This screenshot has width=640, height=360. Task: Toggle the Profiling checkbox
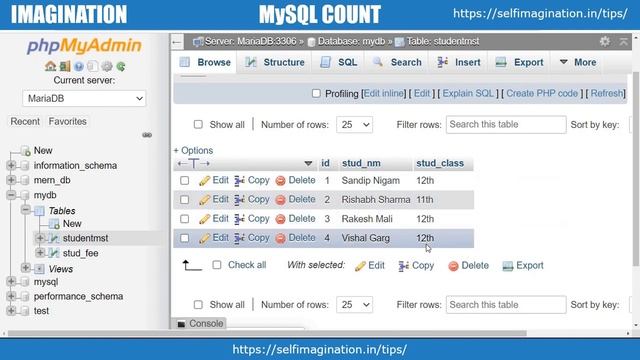(316, 93)
